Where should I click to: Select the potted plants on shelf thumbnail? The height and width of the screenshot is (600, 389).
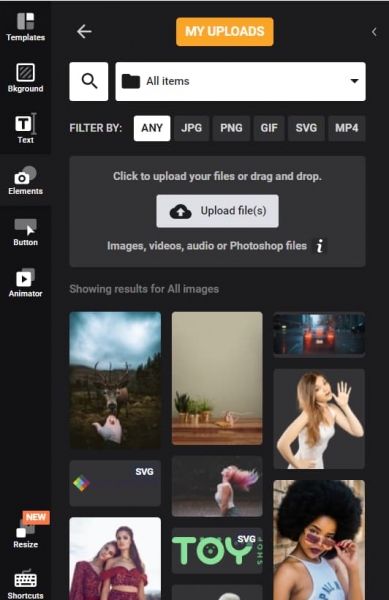217,378
